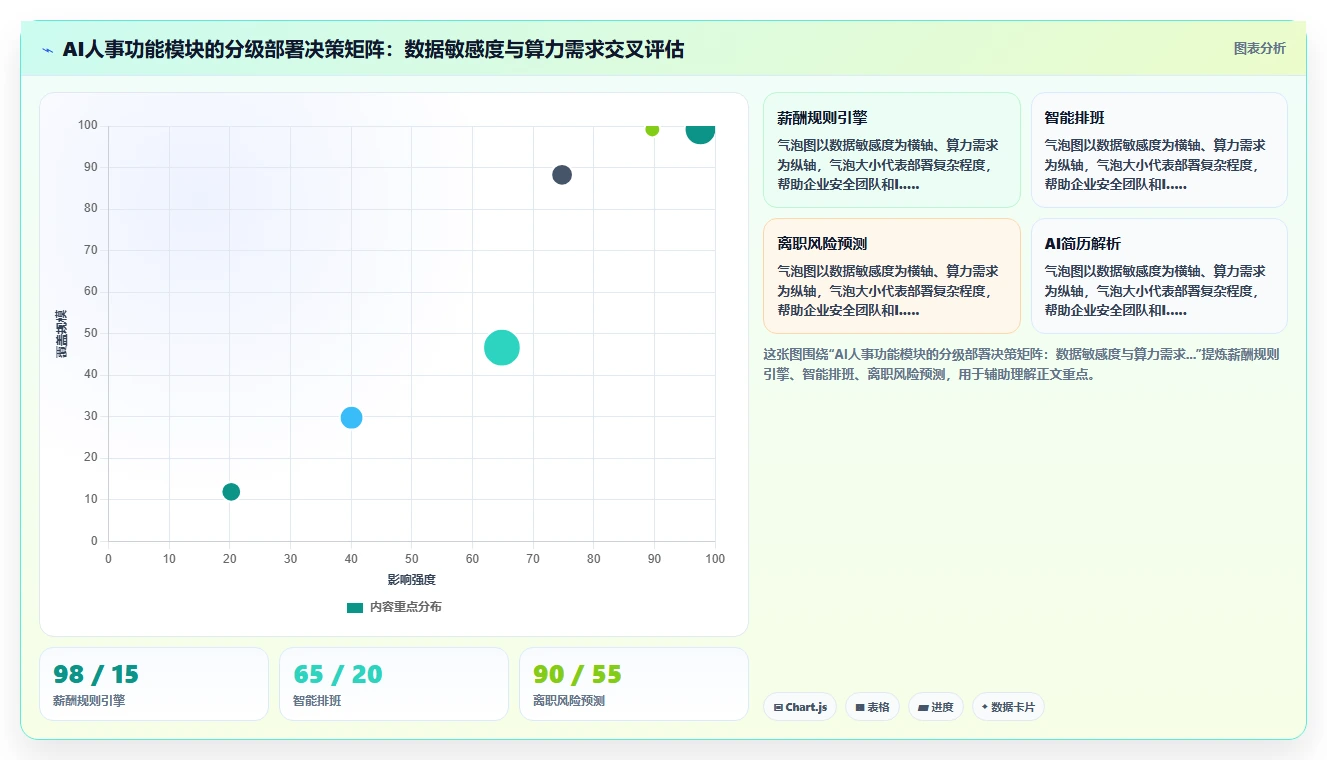Click the small green bubble near x=90
This screenshot has height=760, width=1327.
pos(652,129)
